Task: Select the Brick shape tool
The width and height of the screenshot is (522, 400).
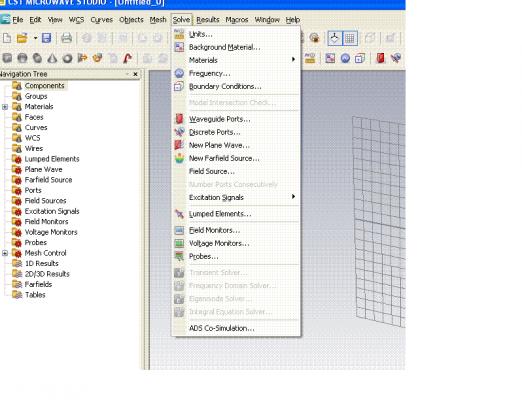Action: [7, 58]
